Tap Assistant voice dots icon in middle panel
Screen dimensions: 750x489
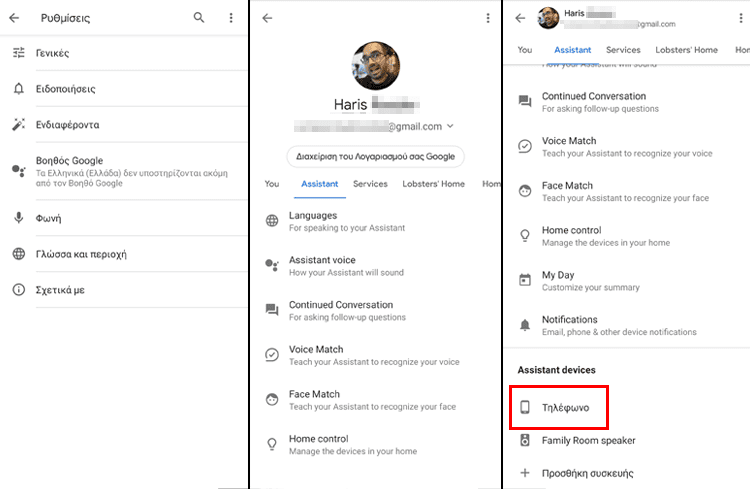(272, 265)
